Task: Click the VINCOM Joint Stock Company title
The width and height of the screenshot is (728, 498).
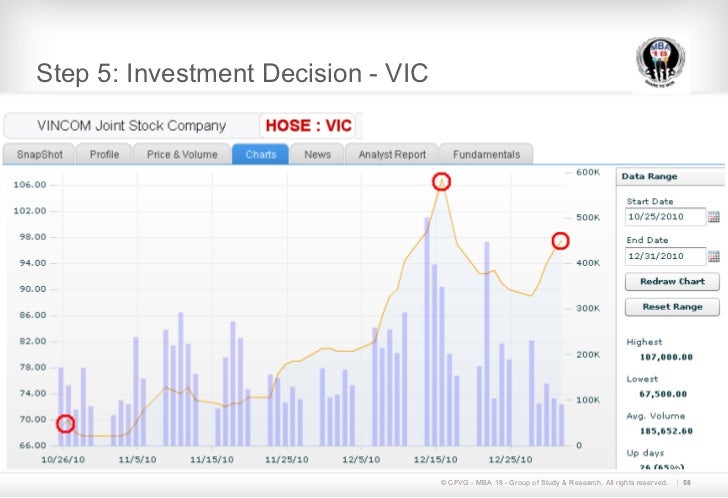Action: coord(131,127)
